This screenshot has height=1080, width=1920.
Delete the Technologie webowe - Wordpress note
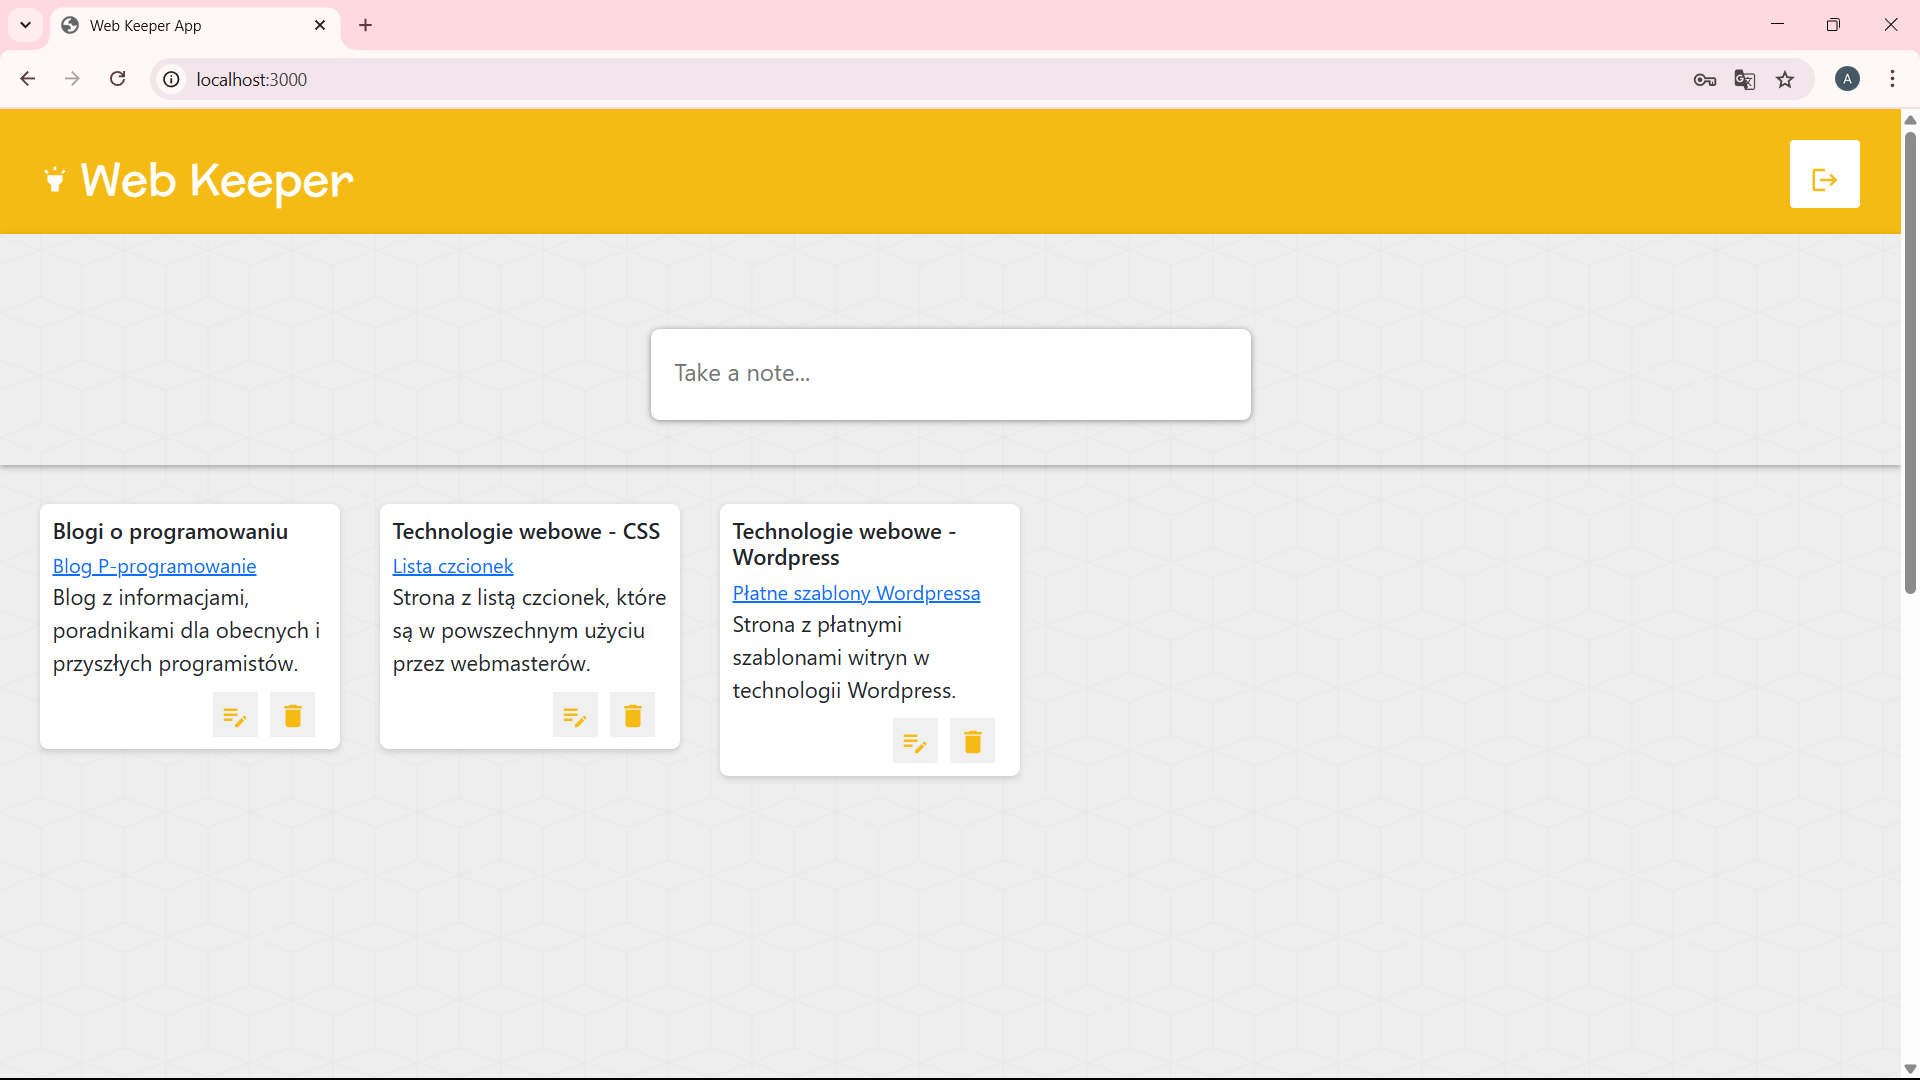972,742
